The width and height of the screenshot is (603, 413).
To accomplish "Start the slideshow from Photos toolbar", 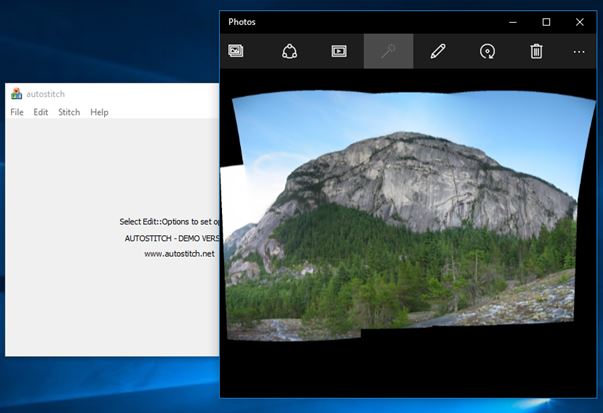I will point(339,51).
